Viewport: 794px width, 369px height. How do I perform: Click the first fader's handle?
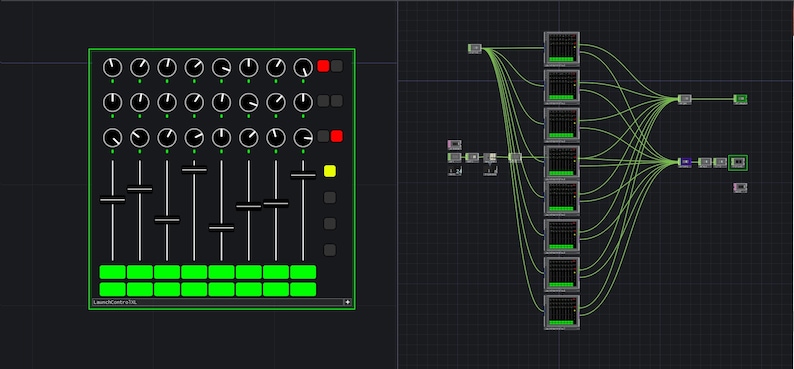coord(112,199)
